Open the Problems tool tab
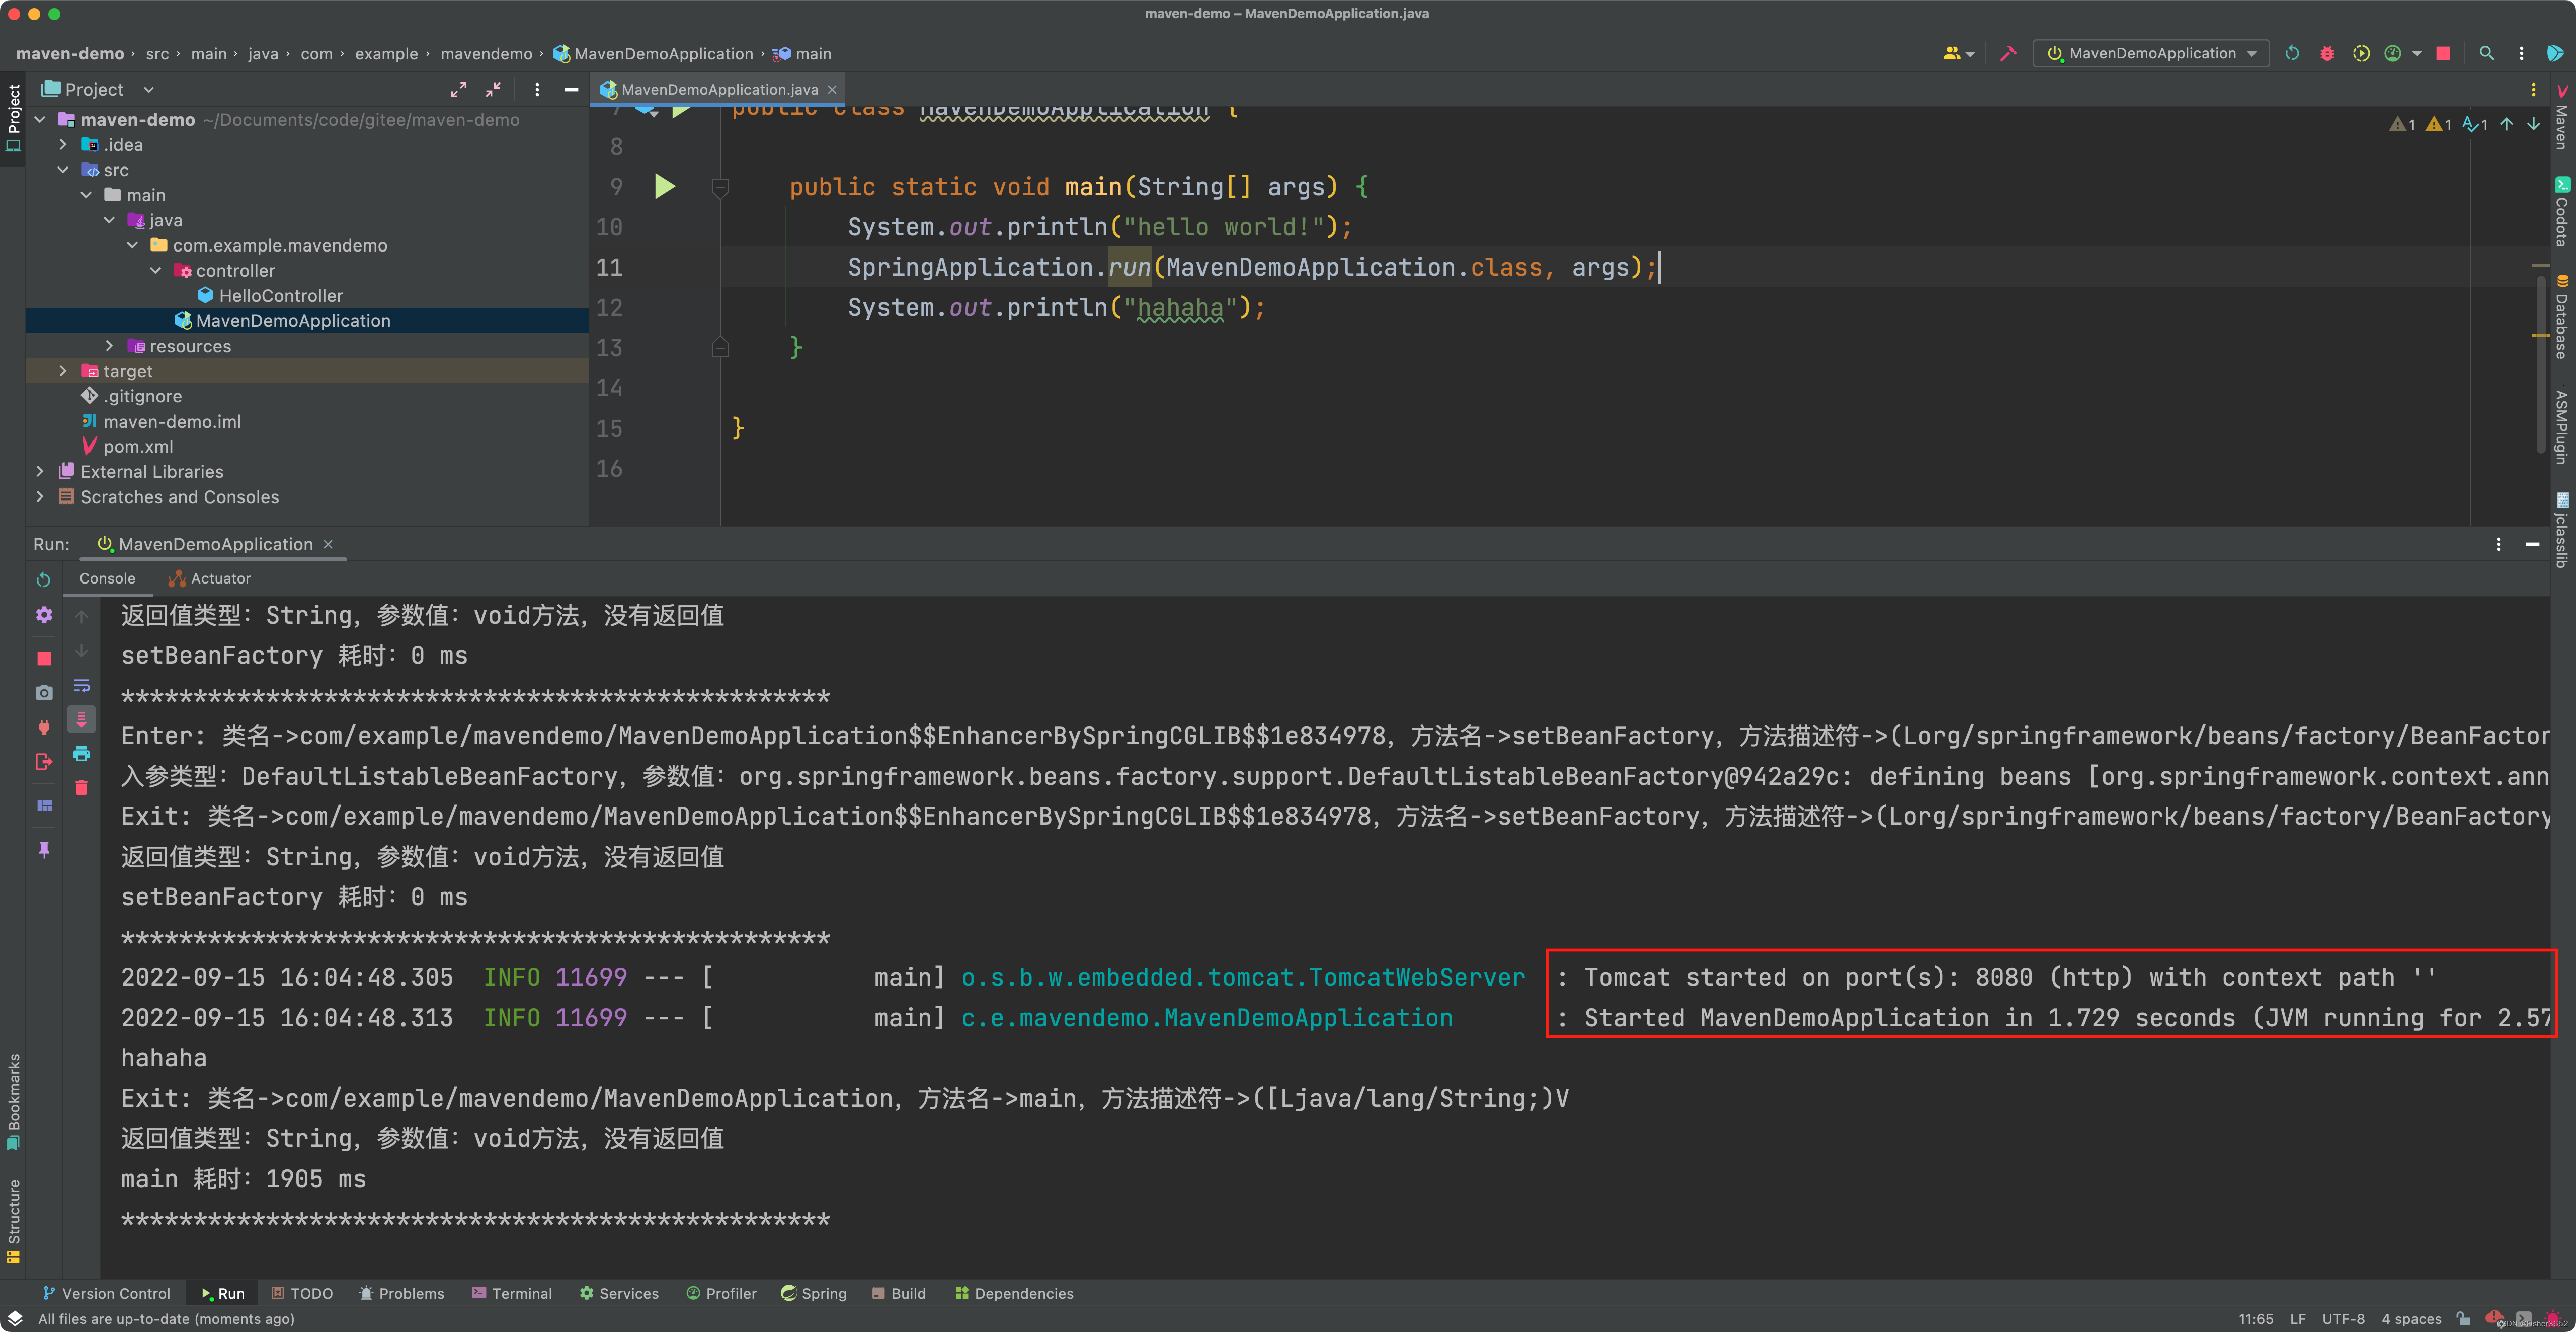This screenshot has width=2576, height=1332. 401,1294
